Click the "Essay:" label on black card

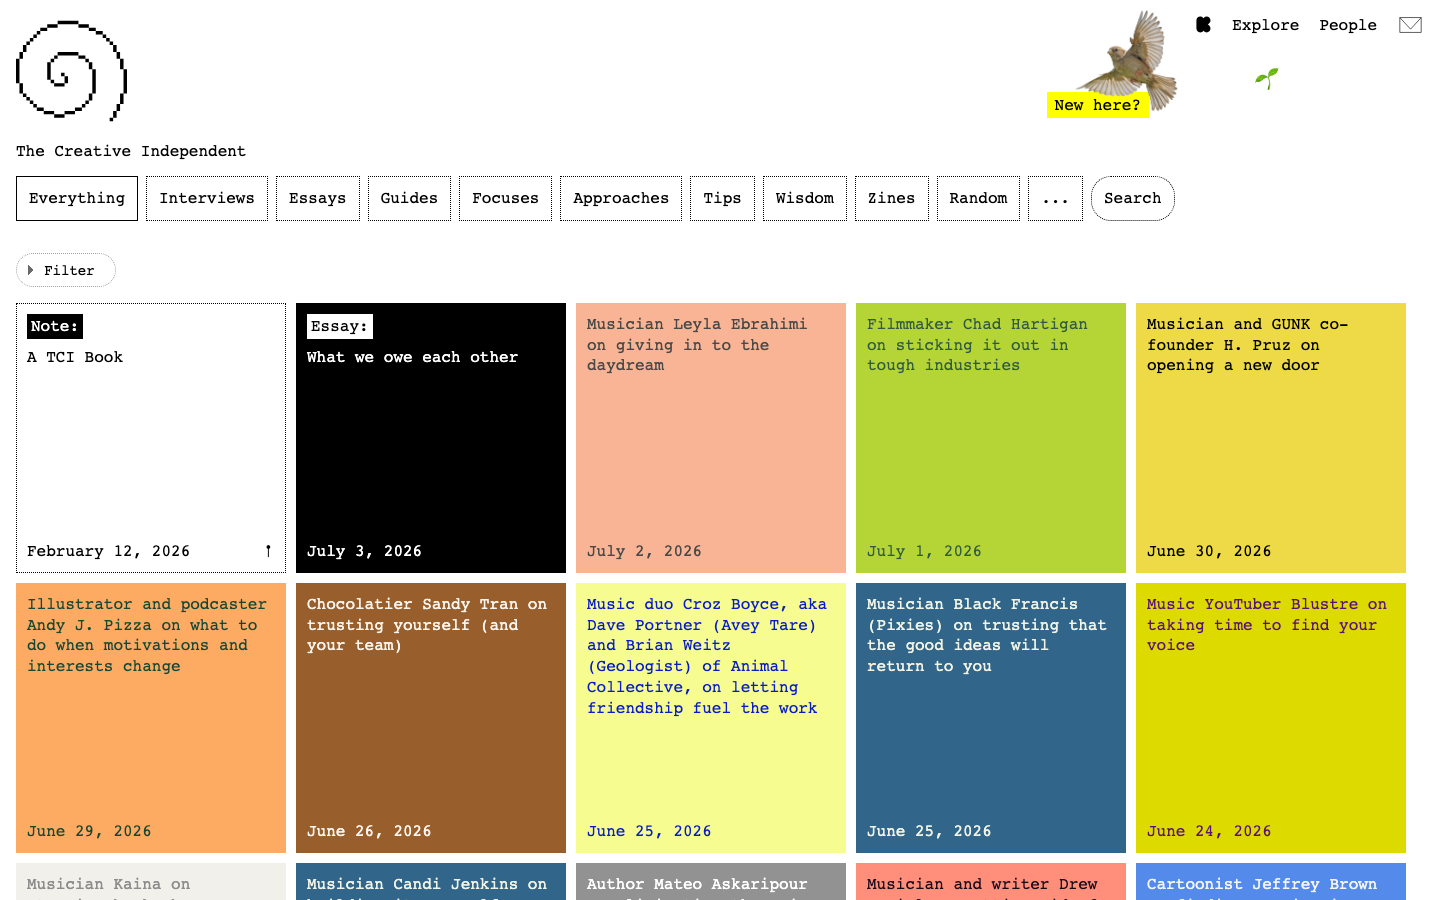(340, 326)
